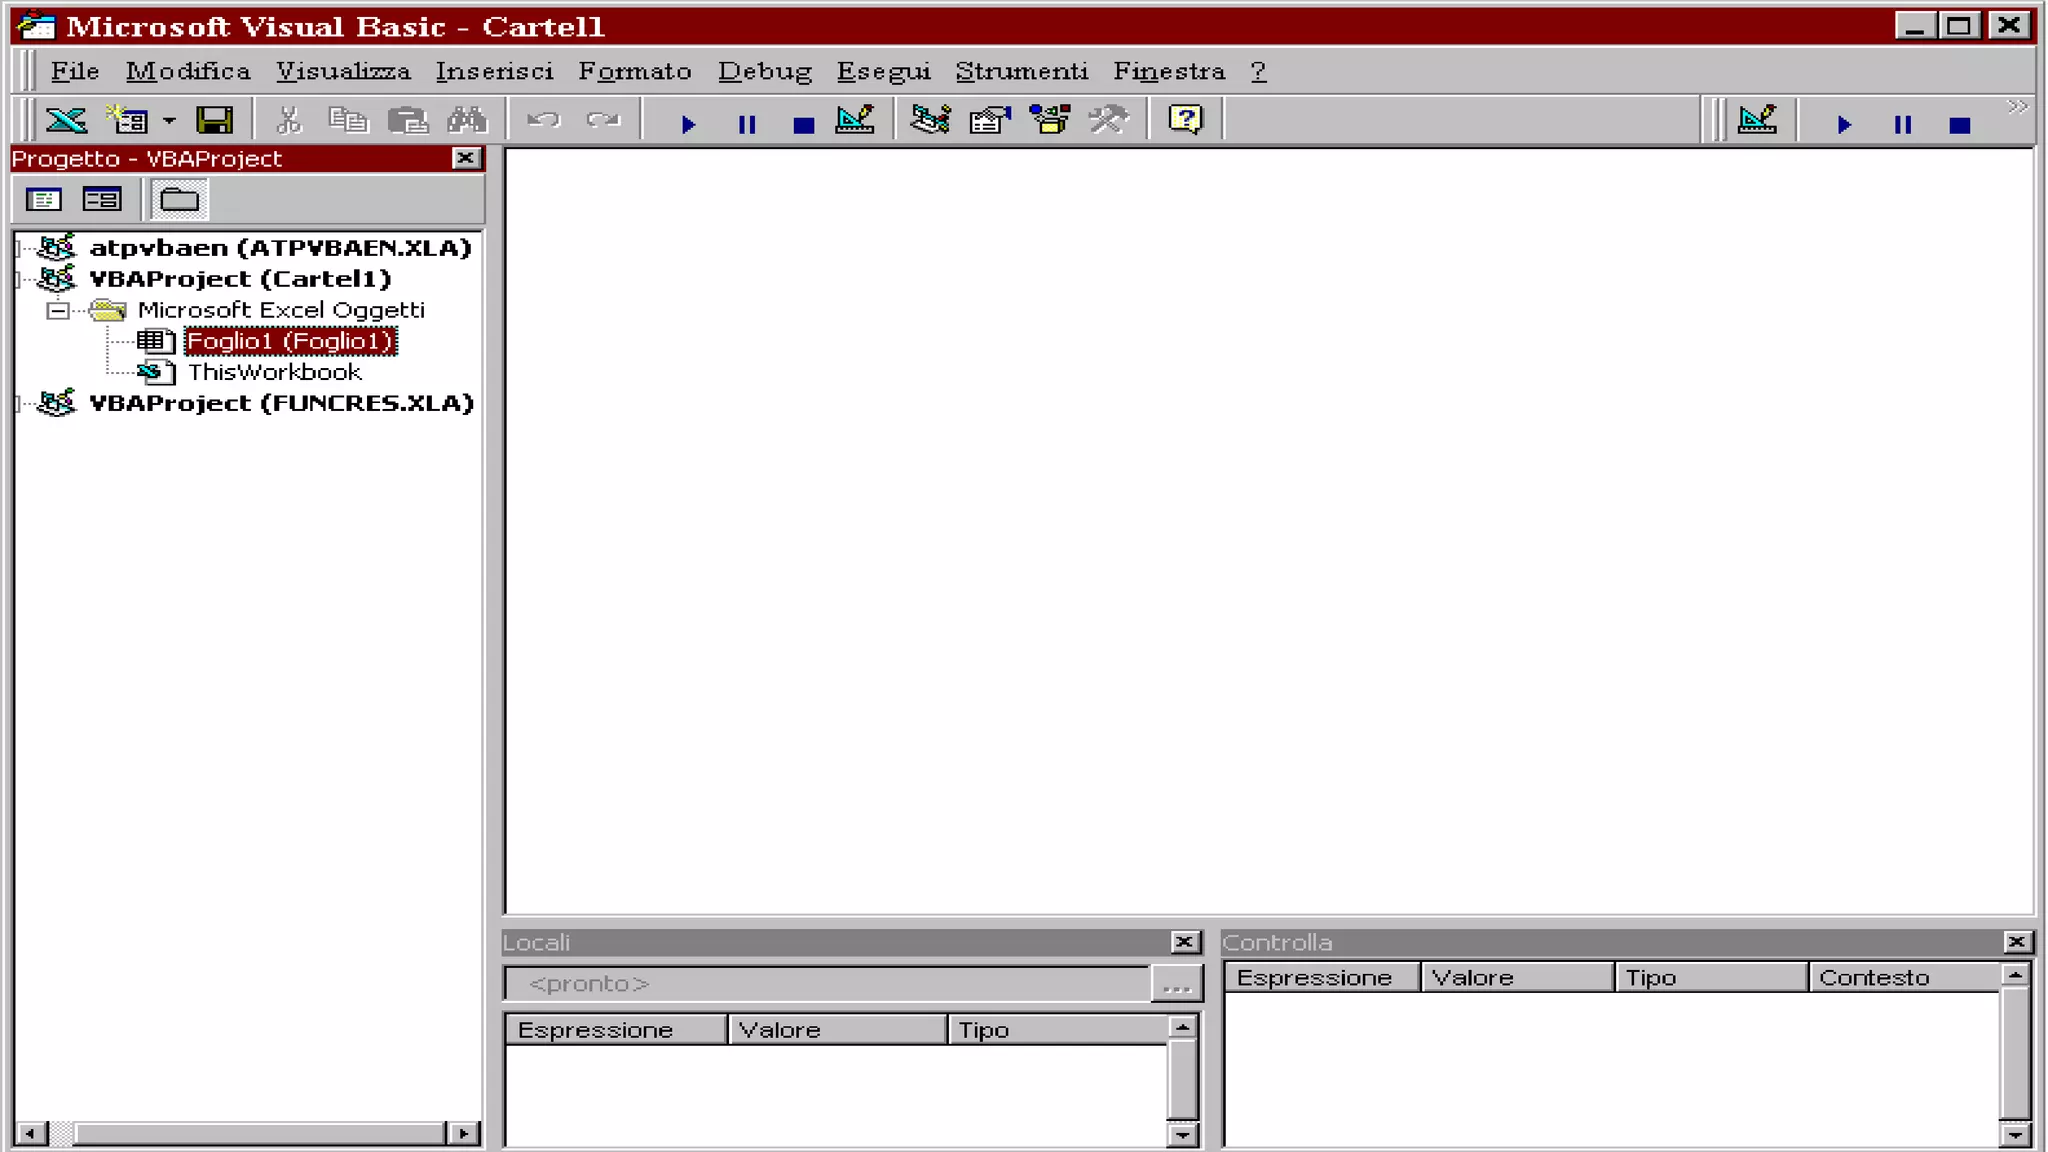The image size is (2048, 1152).
Task: Expand the VBAProject (FUNCRES.XLA) node
Action: (18, 404)
